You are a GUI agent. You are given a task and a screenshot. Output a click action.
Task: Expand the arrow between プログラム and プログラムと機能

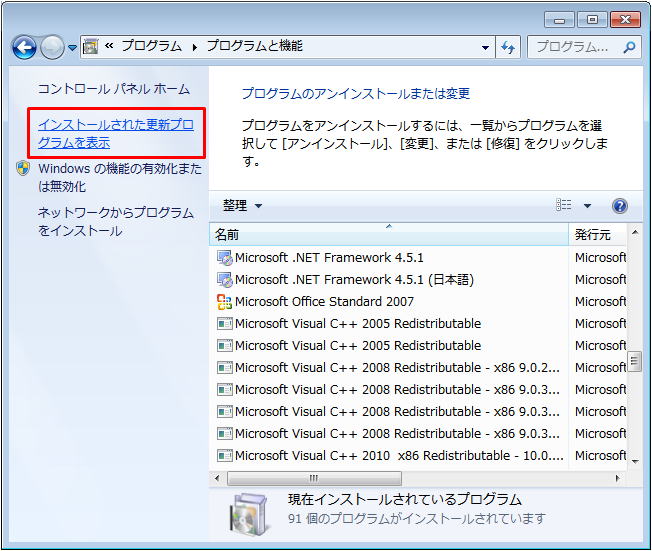[194, 47]
